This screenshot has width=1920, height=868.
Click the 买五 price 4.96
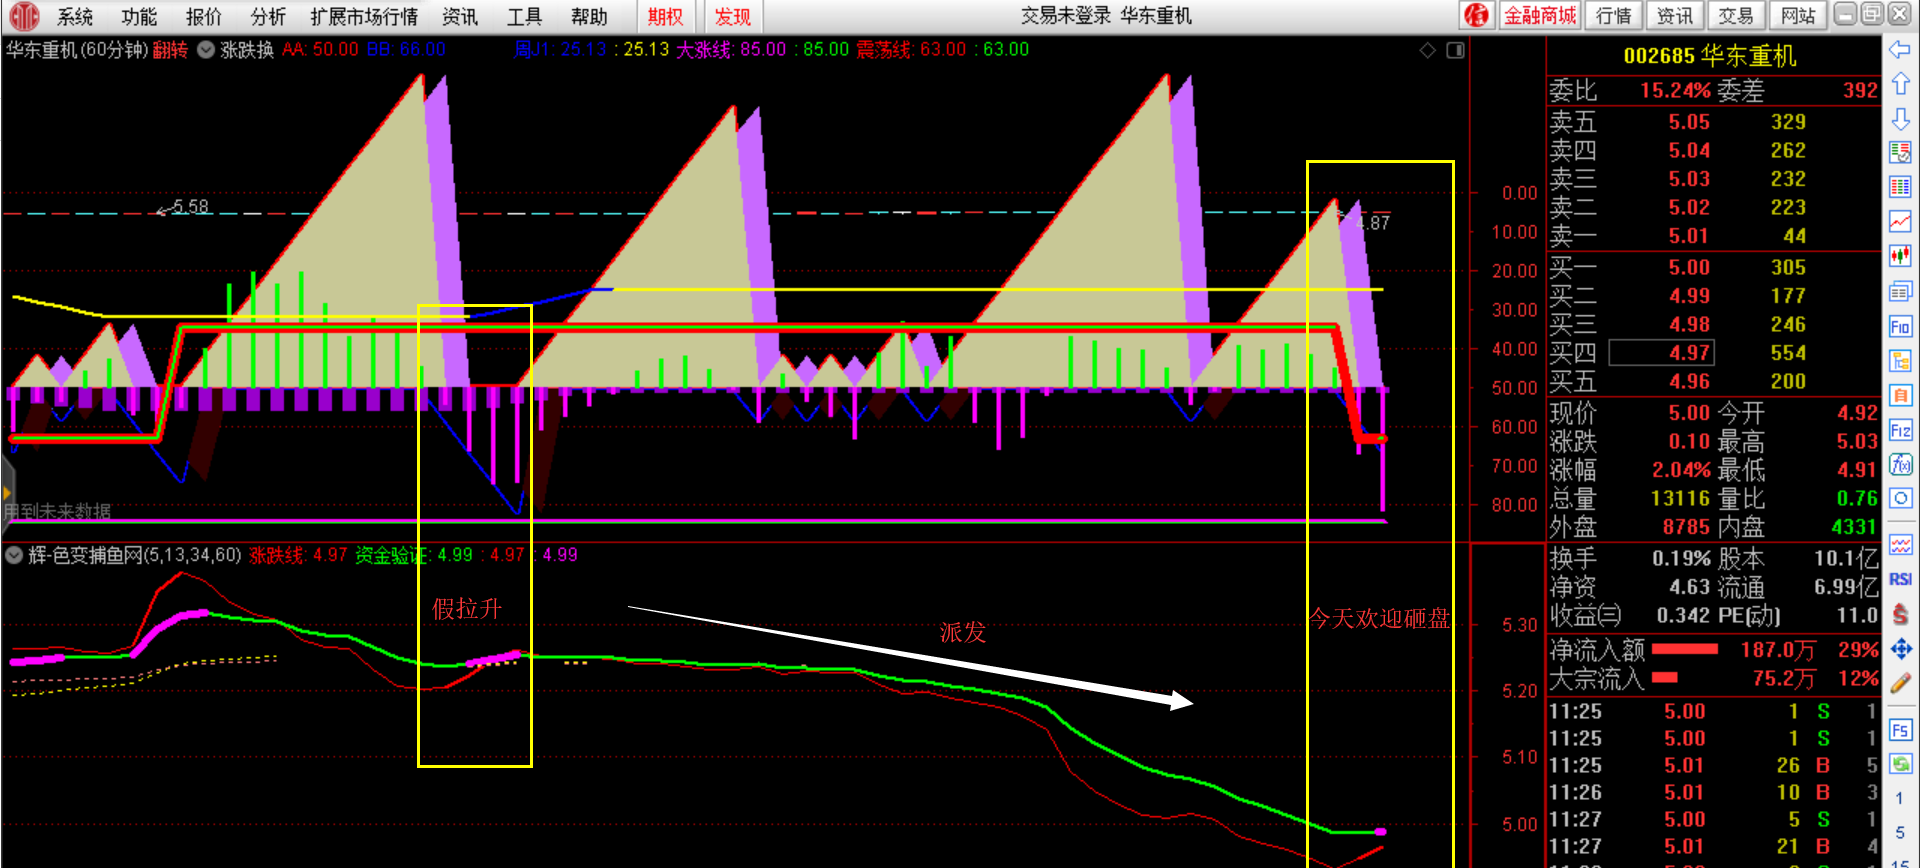(1689, 382)
